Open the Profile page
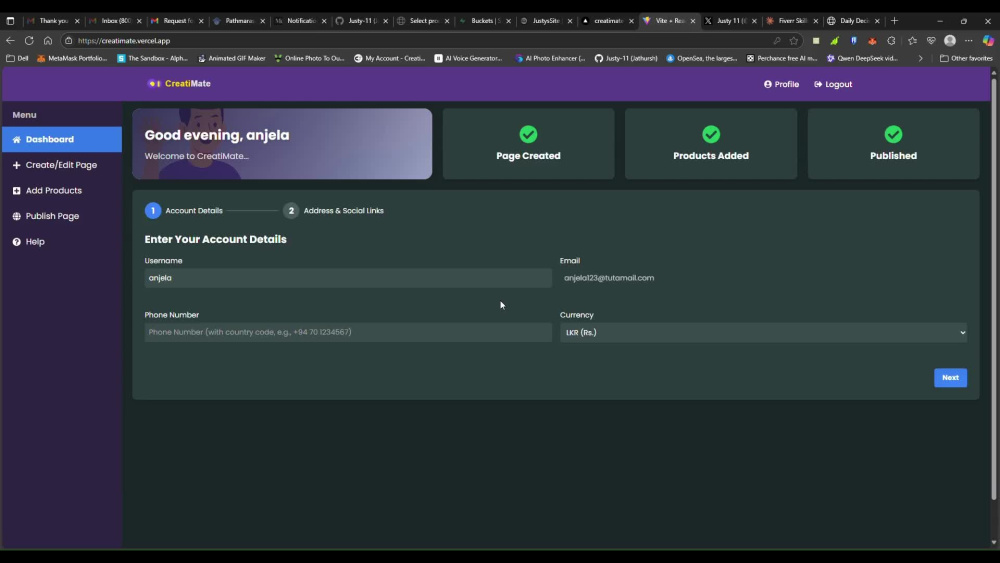This screenshot has height=563, width=1000. coord(781,84)
